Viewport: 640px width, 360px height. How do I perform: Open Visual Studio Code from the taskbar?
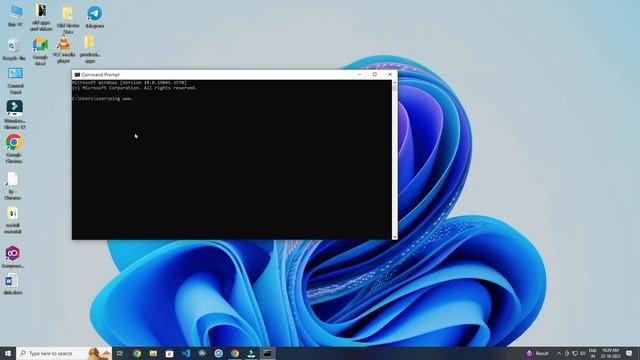pyautogui.click(x=186, y=353)
